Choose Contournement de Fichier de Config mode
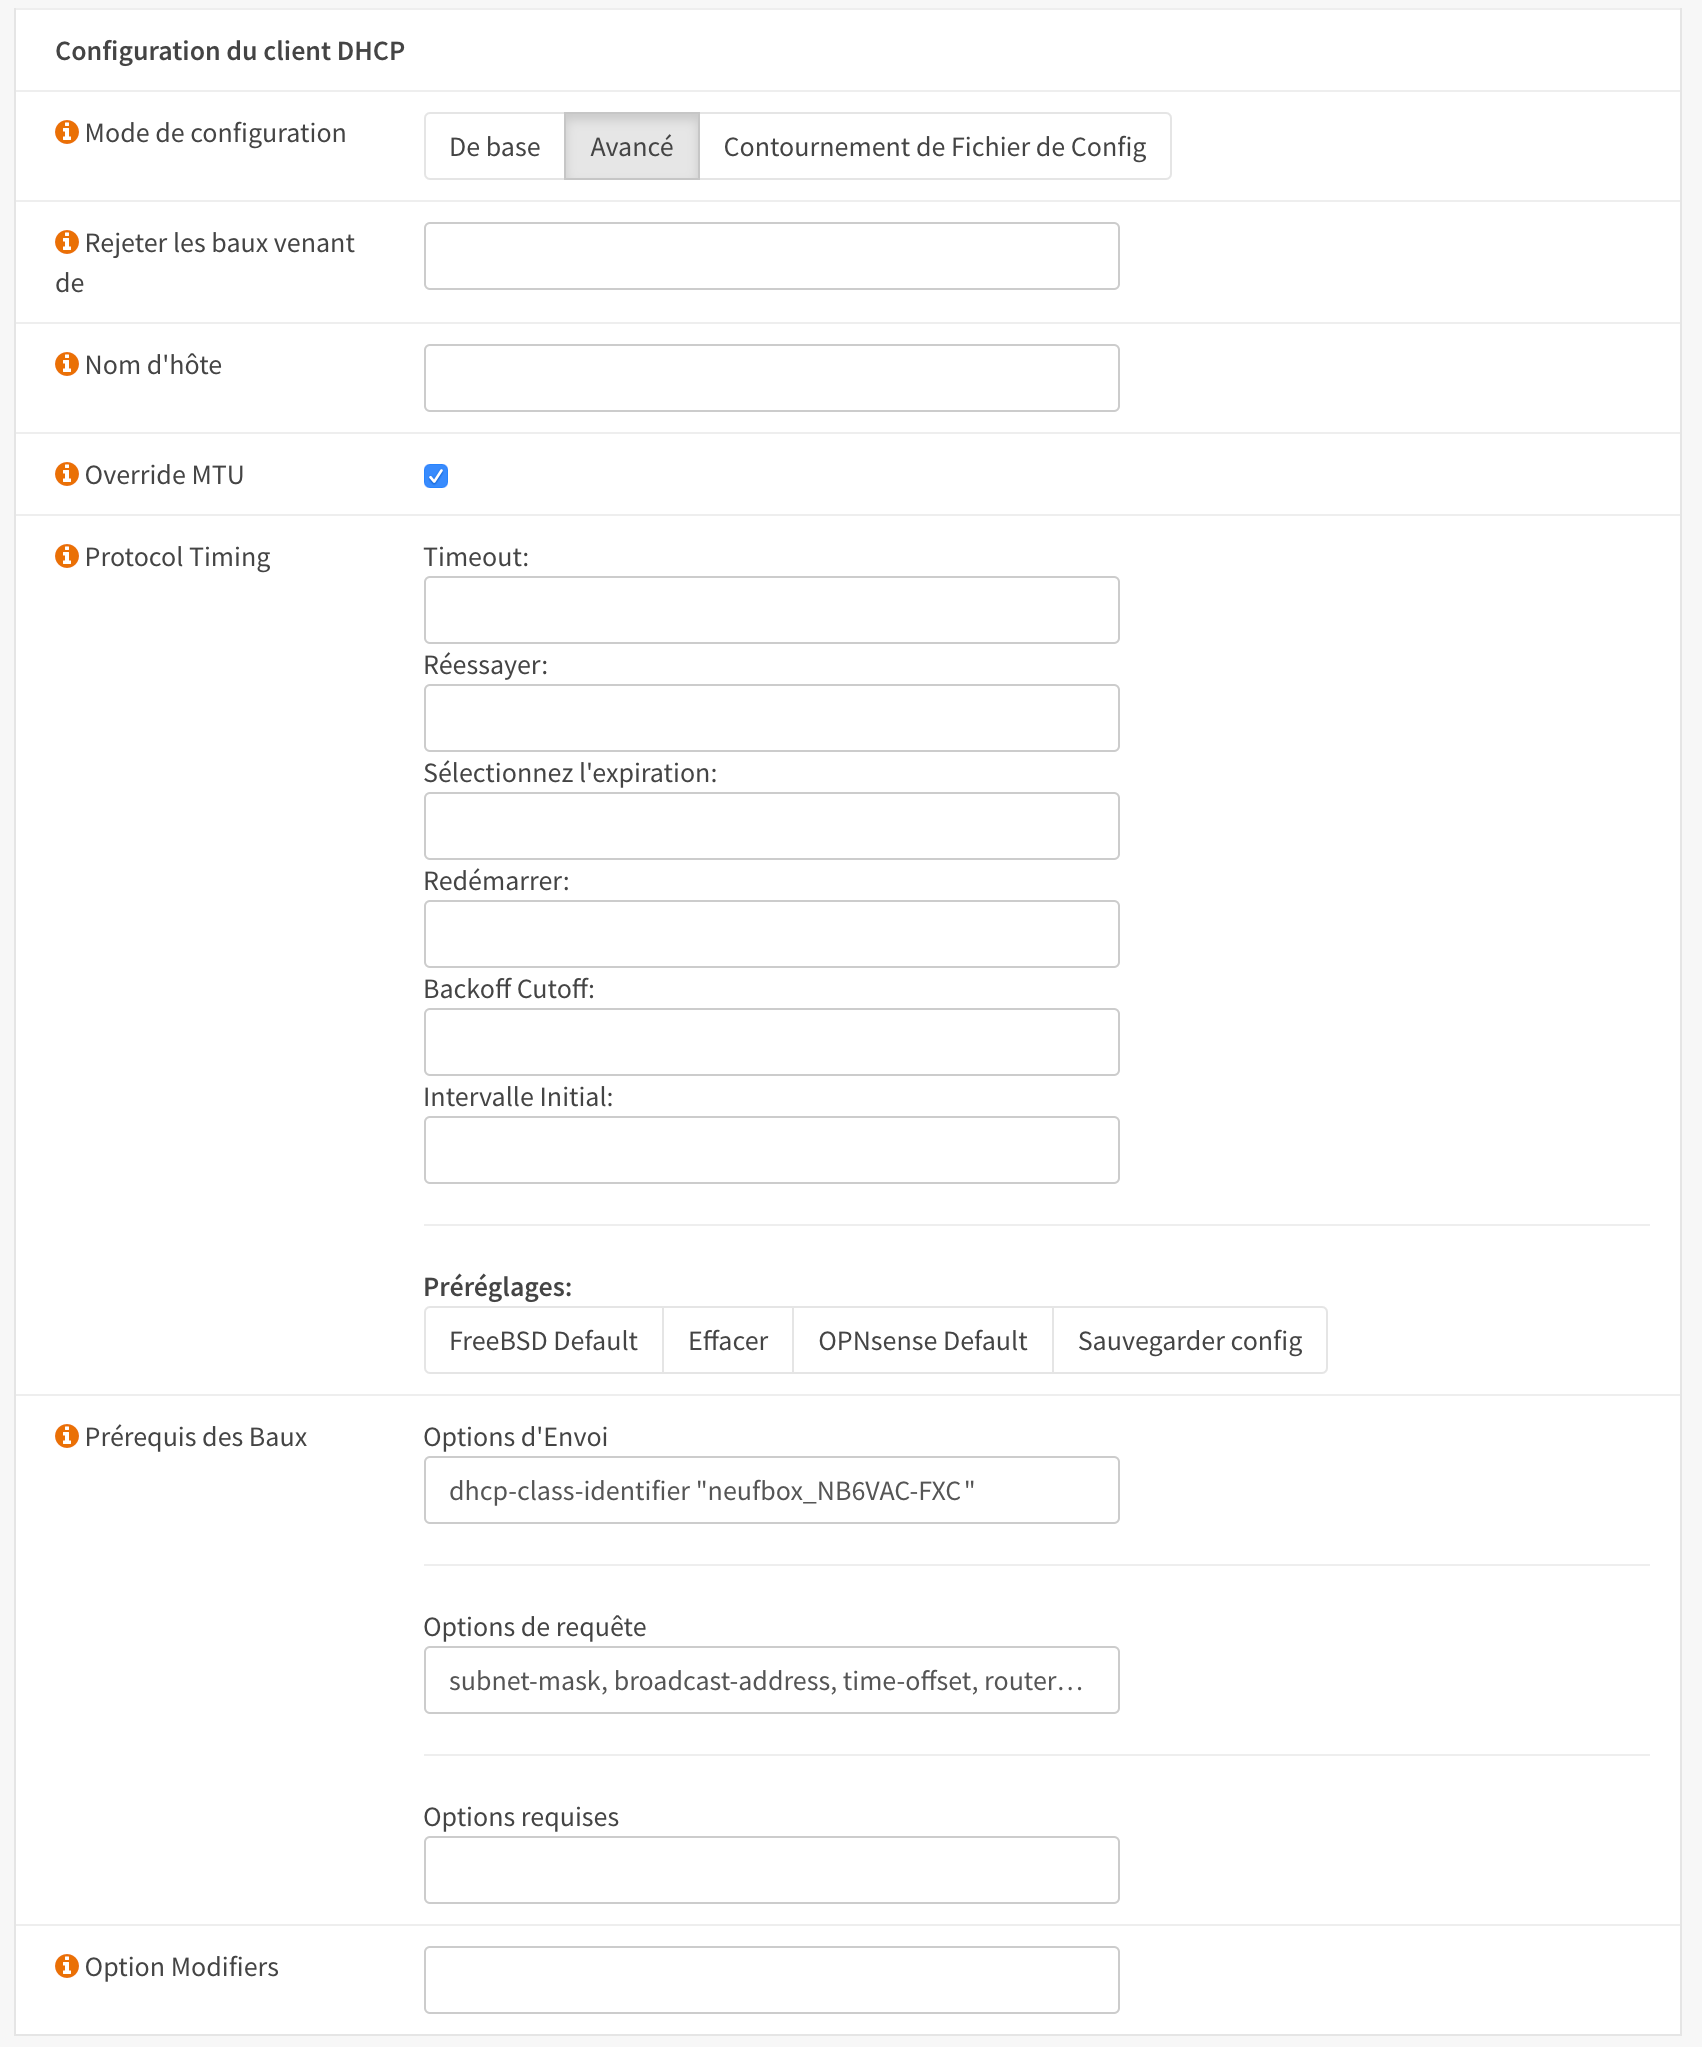 [x=934, y=147]
